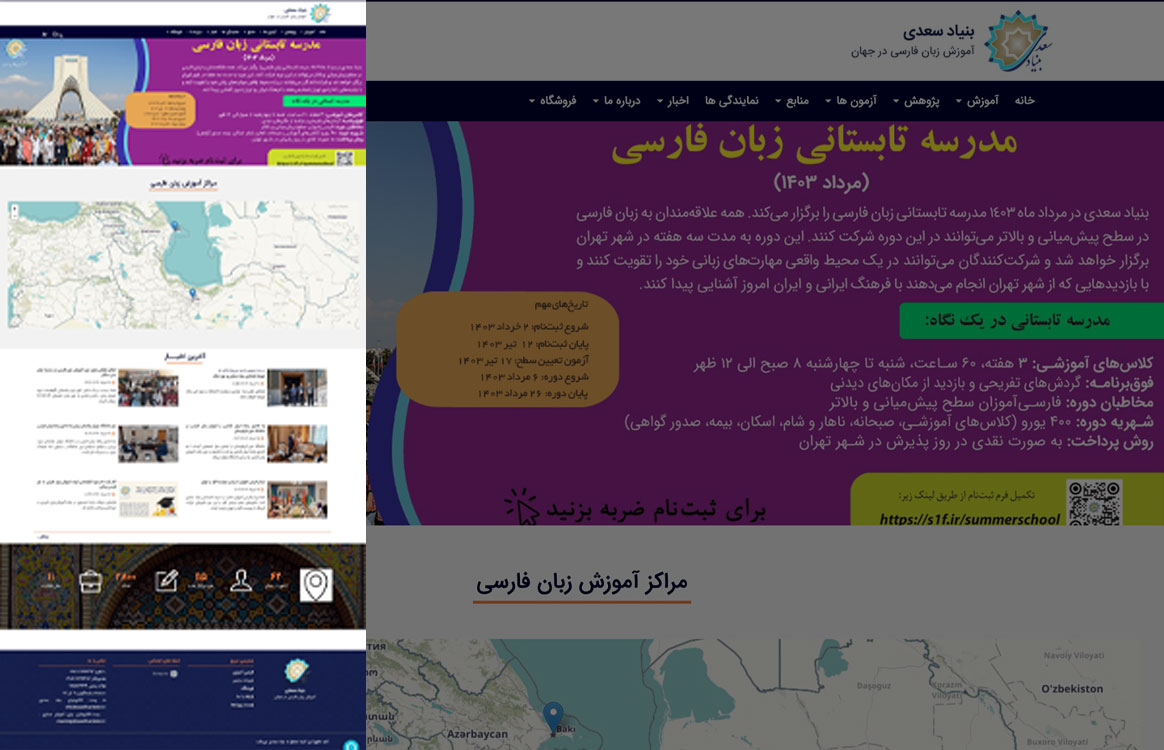Viewport: 1164px width, 750px height.
Task: Click the "مدرسه تابستانی زبان فارسی" banner title
Action: (x=814, y=141)
